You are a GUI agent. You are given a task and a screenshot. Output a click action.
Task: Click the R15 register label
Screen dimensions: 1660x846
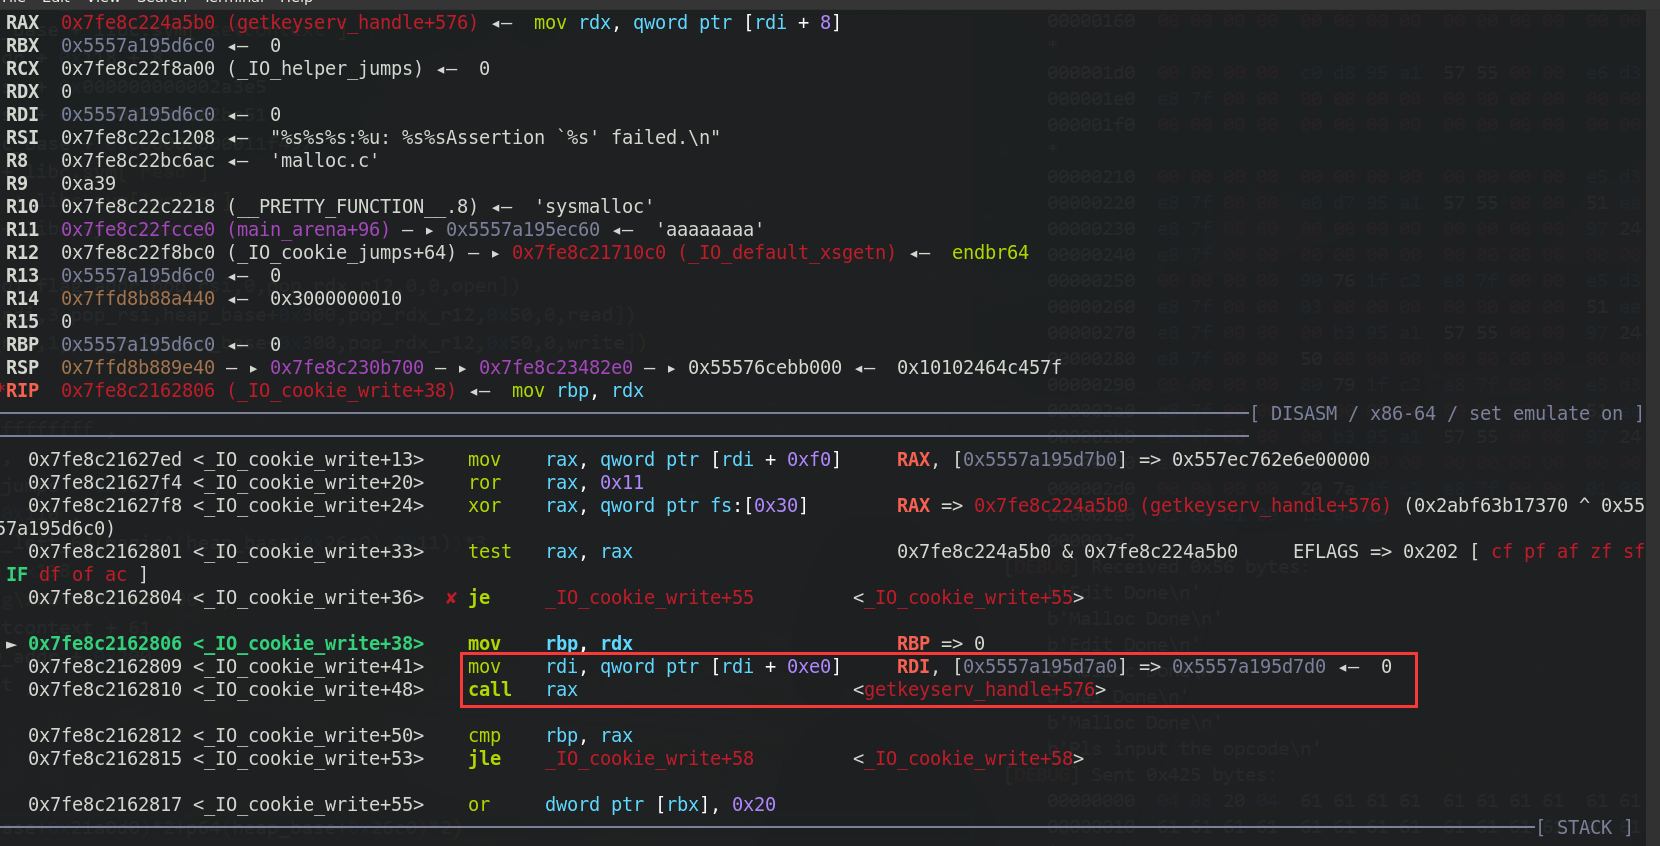[22, 321]
